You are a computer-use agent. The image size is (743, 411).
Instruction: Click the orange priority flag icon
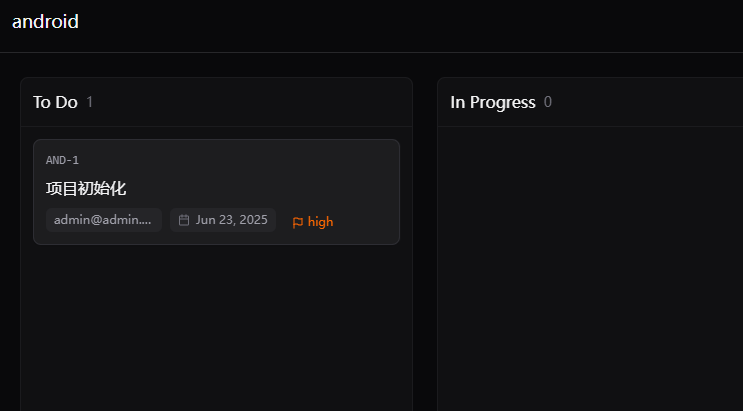click(298, 222)
